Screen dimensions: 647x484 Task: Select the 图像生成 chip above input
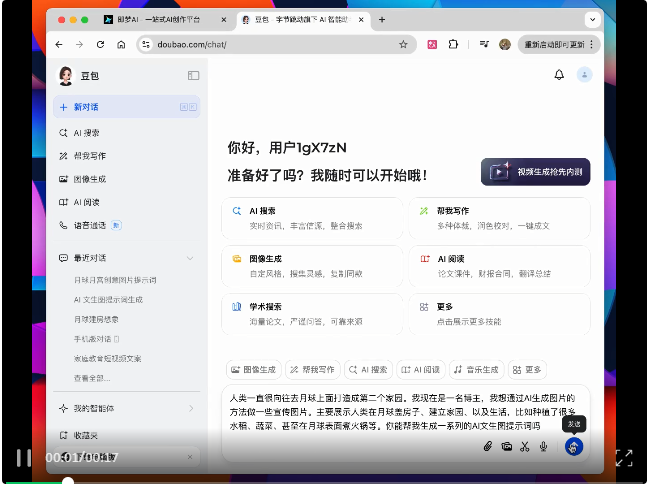point(254,369)
